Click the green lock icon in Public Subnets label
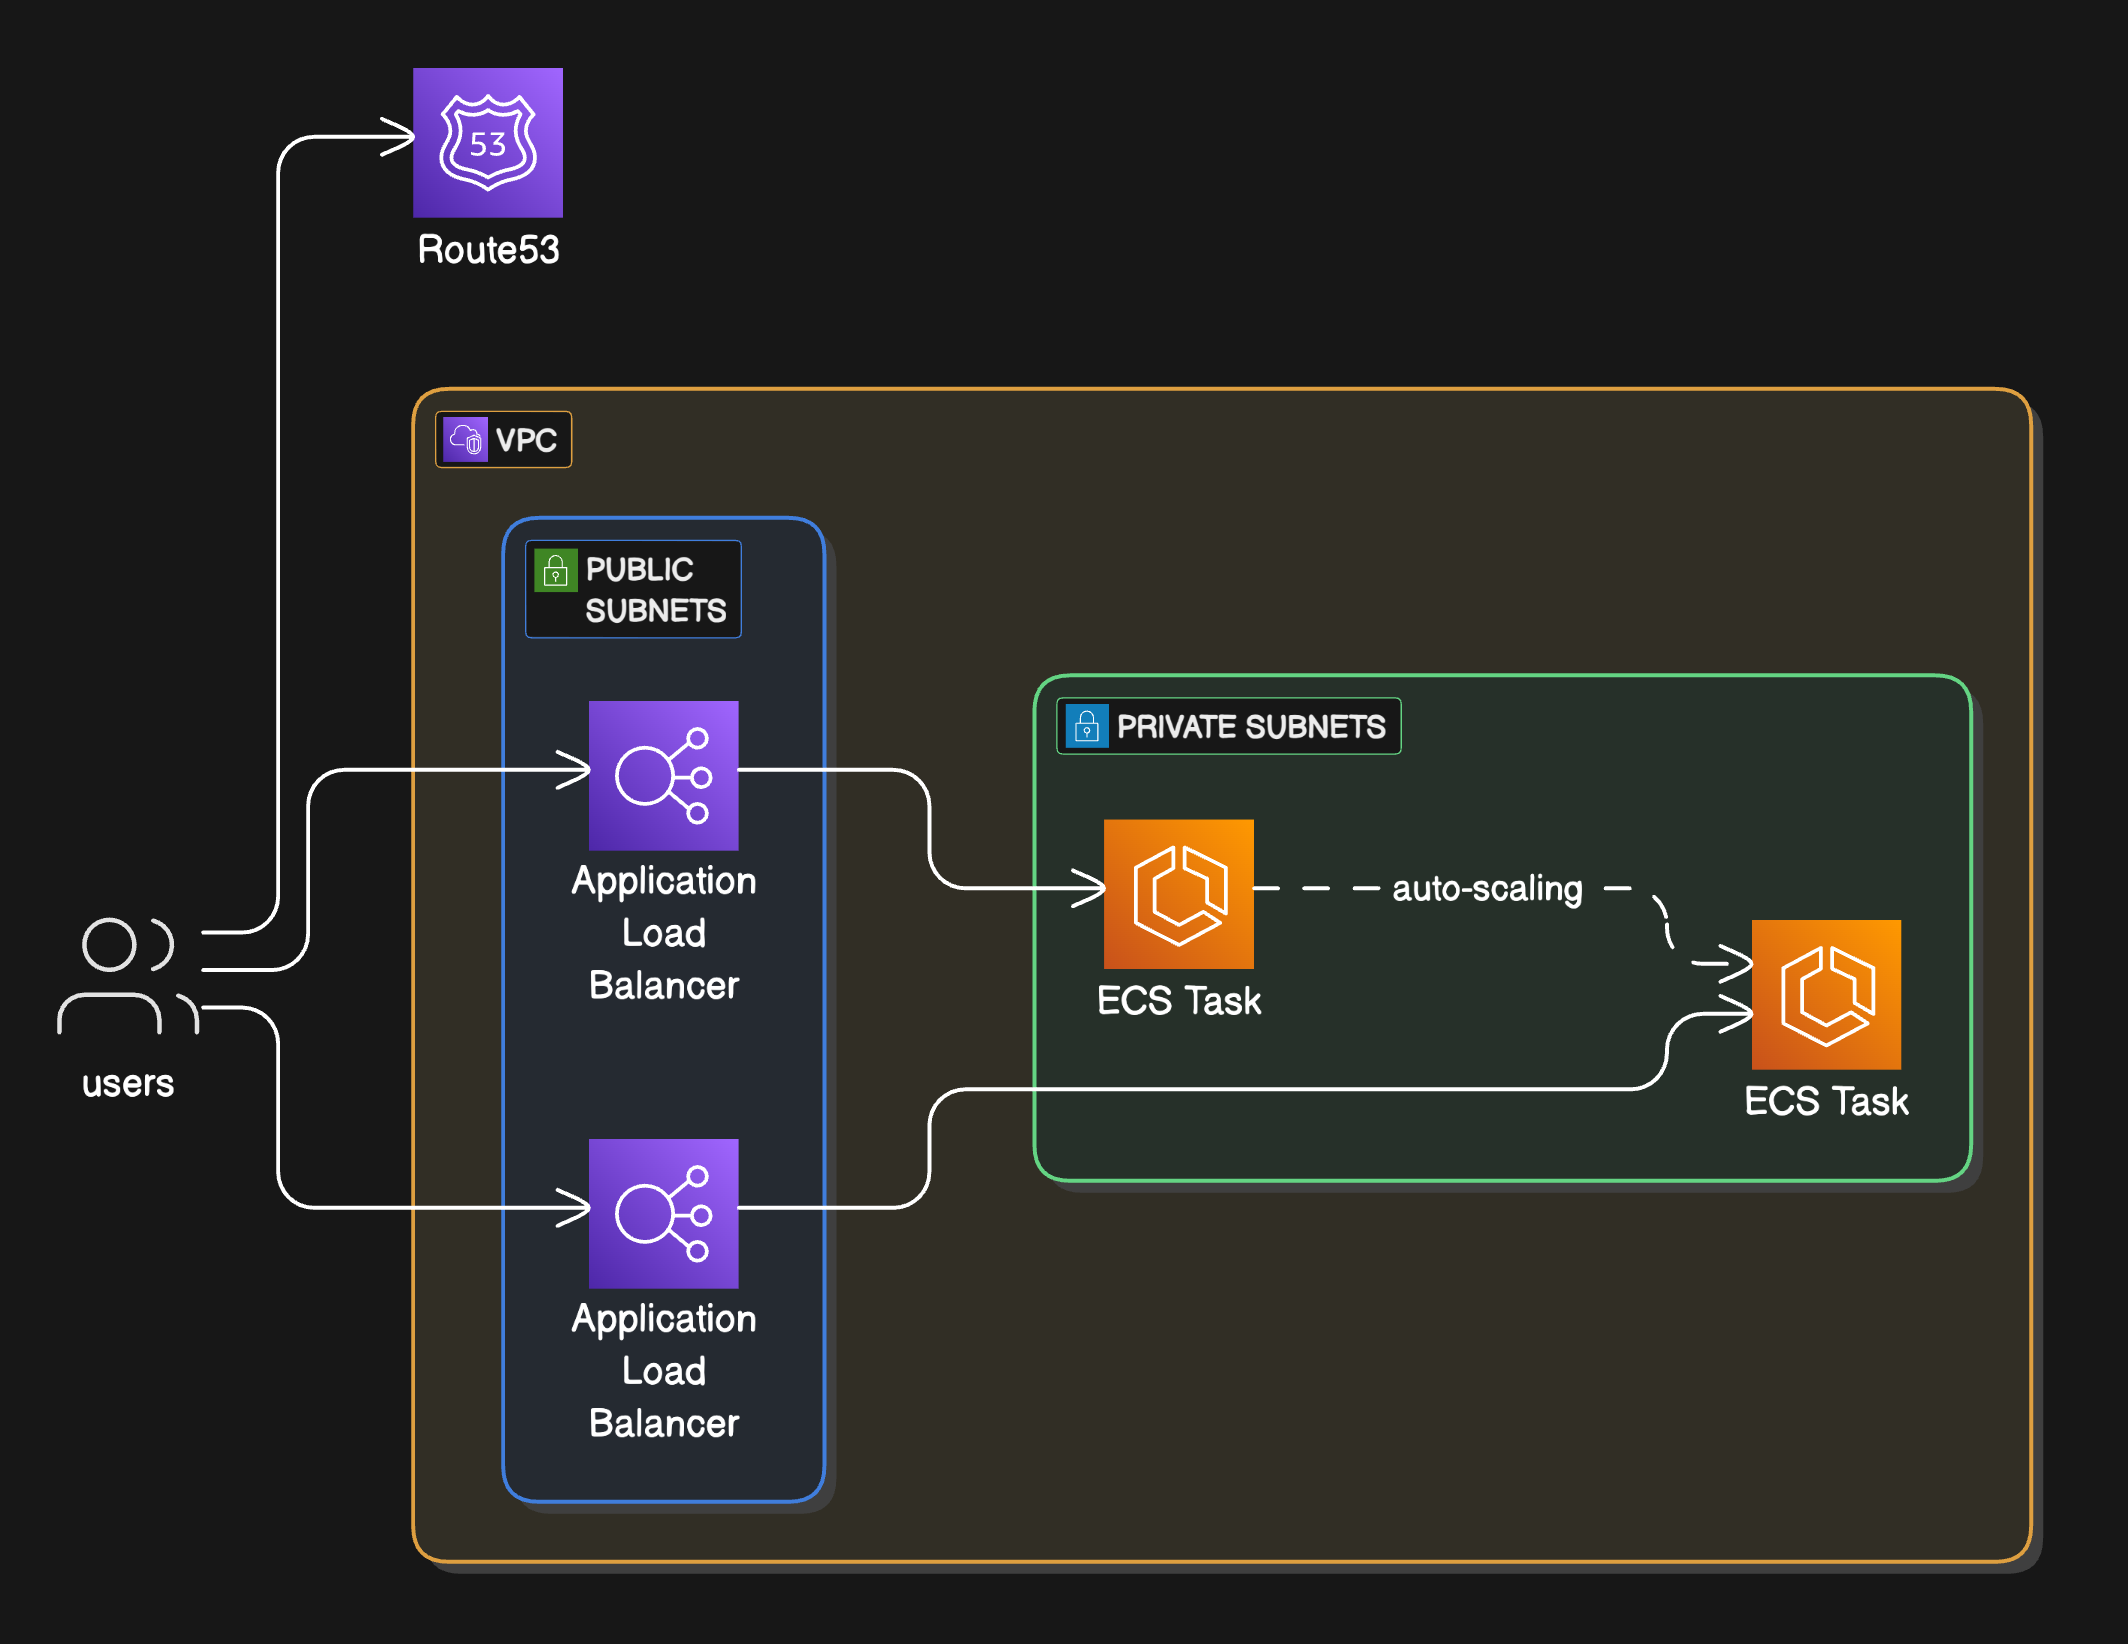Image resolution: width=2128 pixels, height=1644 pixels. pyautogui.click(x=555, y=570)
